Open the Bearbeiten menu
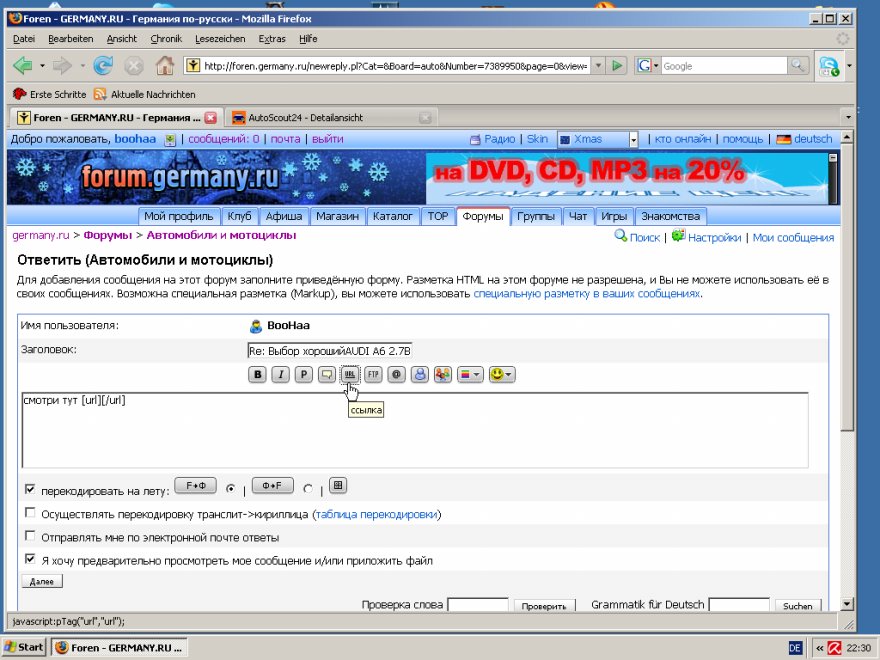The width and height of the screenshot is (880, 660). (71, 39)
